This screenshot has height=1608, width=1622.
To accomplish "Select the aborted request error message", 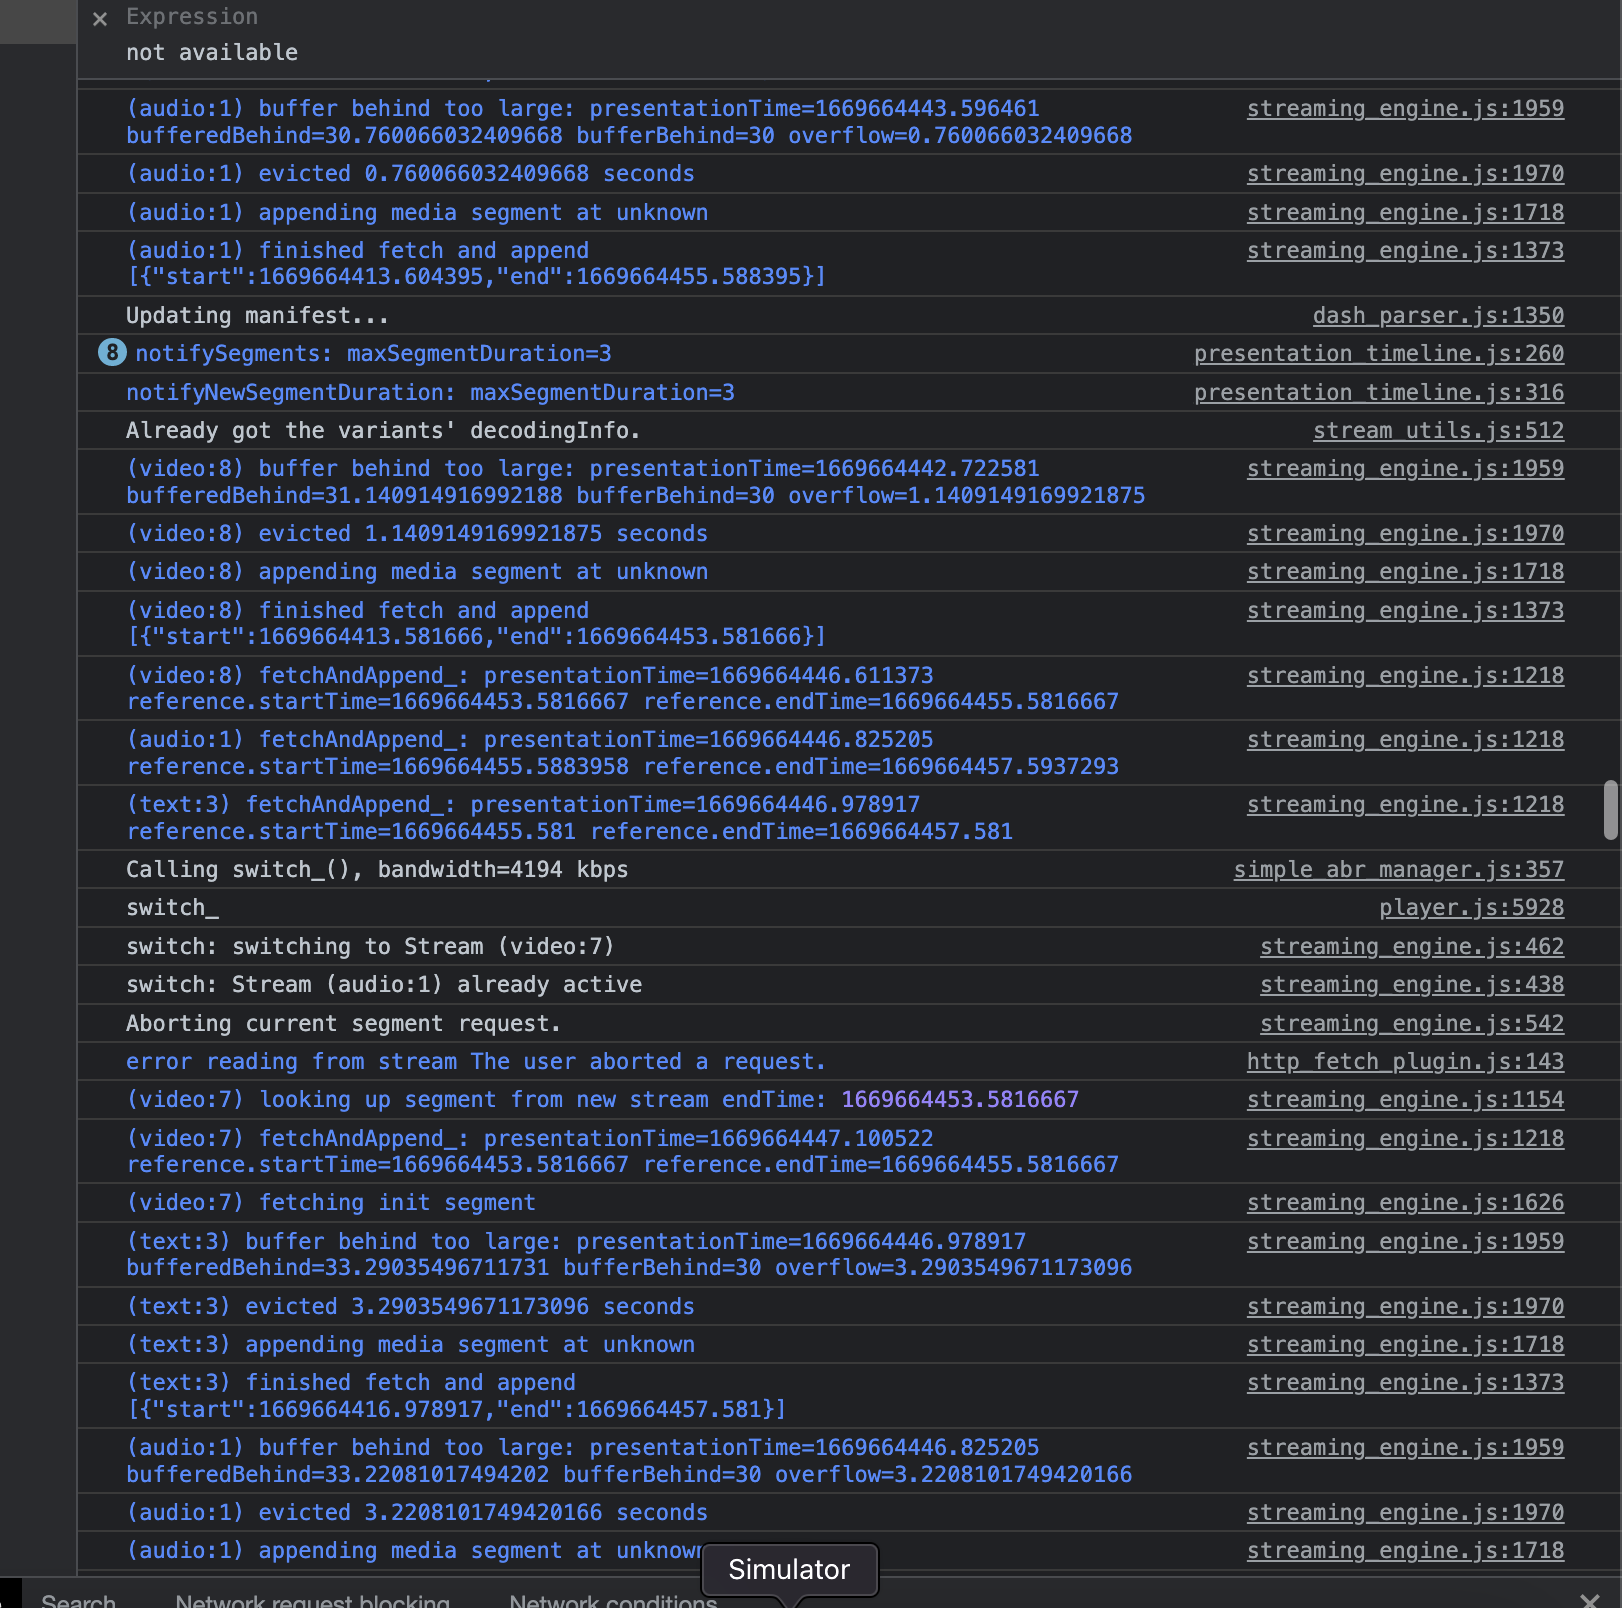I will [x=475, y=1061].
